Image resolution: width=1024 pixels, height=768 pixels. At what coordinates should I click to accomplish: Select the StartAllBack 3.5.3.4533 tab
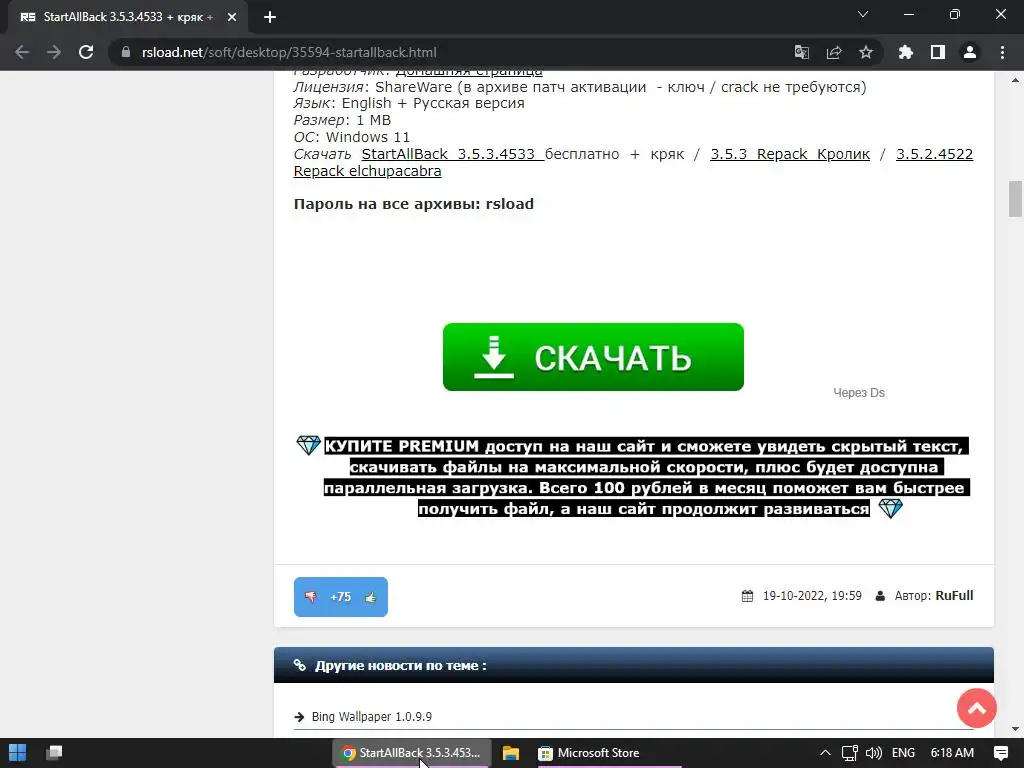[128, 17]
